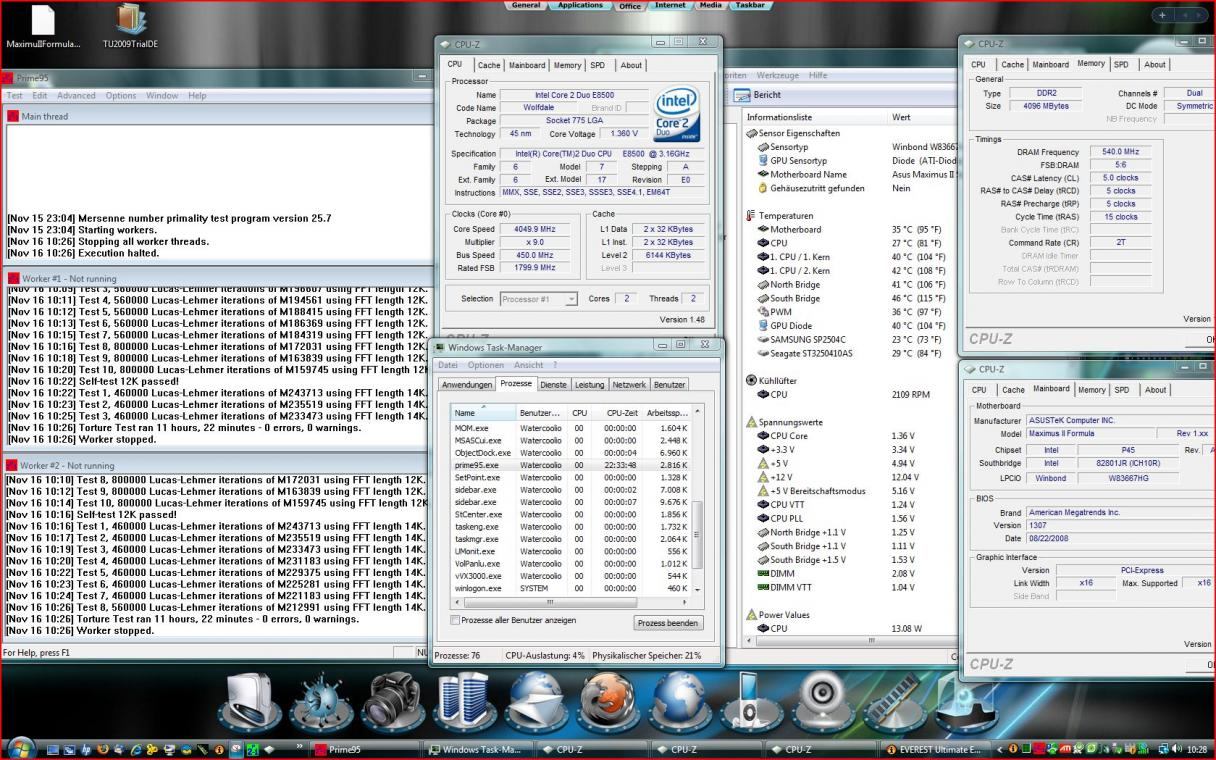Click the HP quick launch icon
This screenshot has width=1216, height=760.
pyautogui.click(x=86, y=749)
